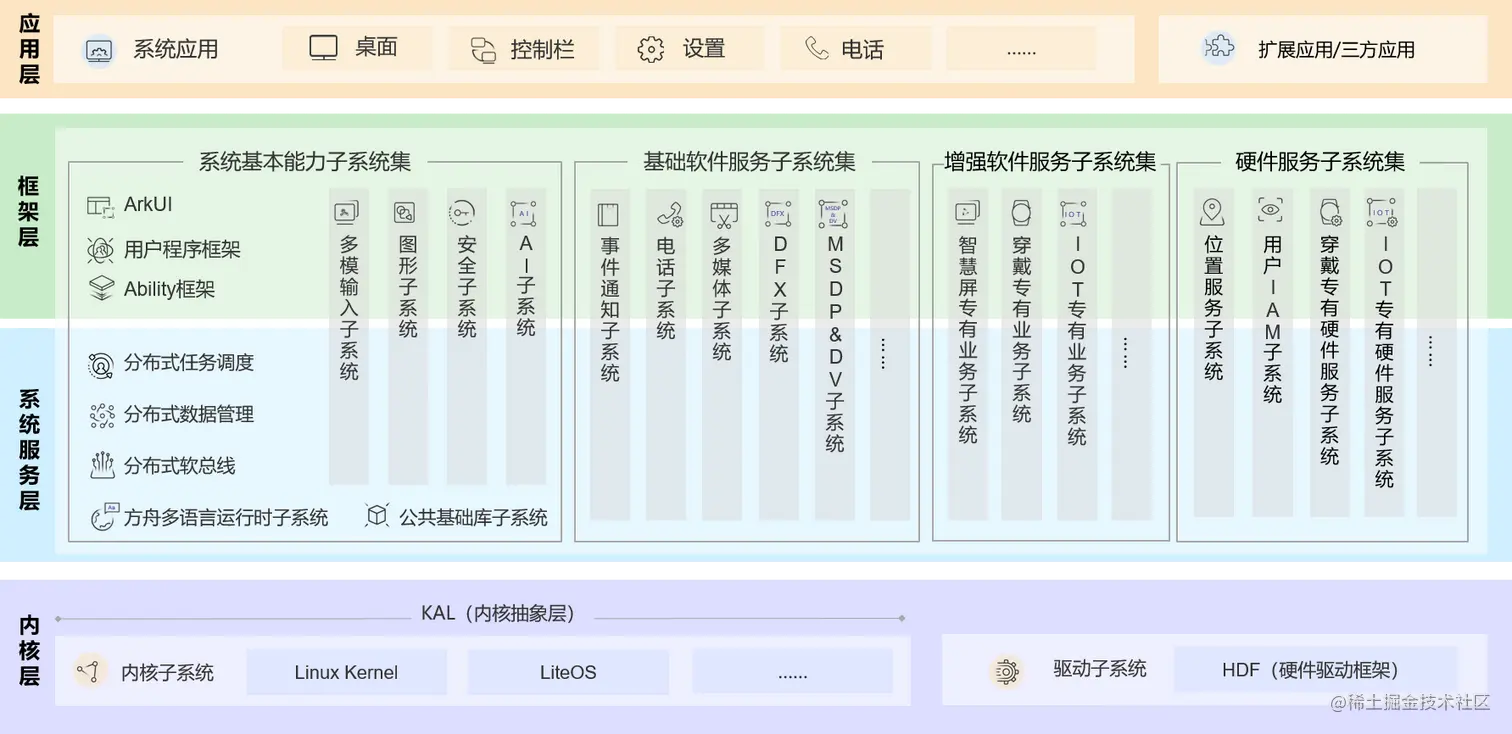Viewport: 1512px width, 734px height.
Task: Click the 控制栏 text label
Action: point(542,49)
